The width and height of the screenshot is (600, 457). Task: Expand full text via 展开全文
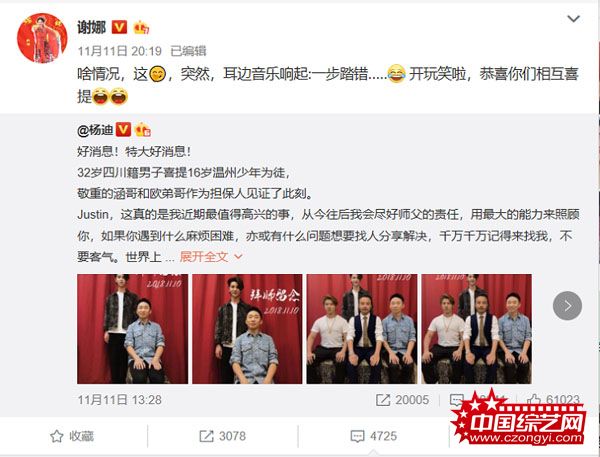click(x=211, y=256)
